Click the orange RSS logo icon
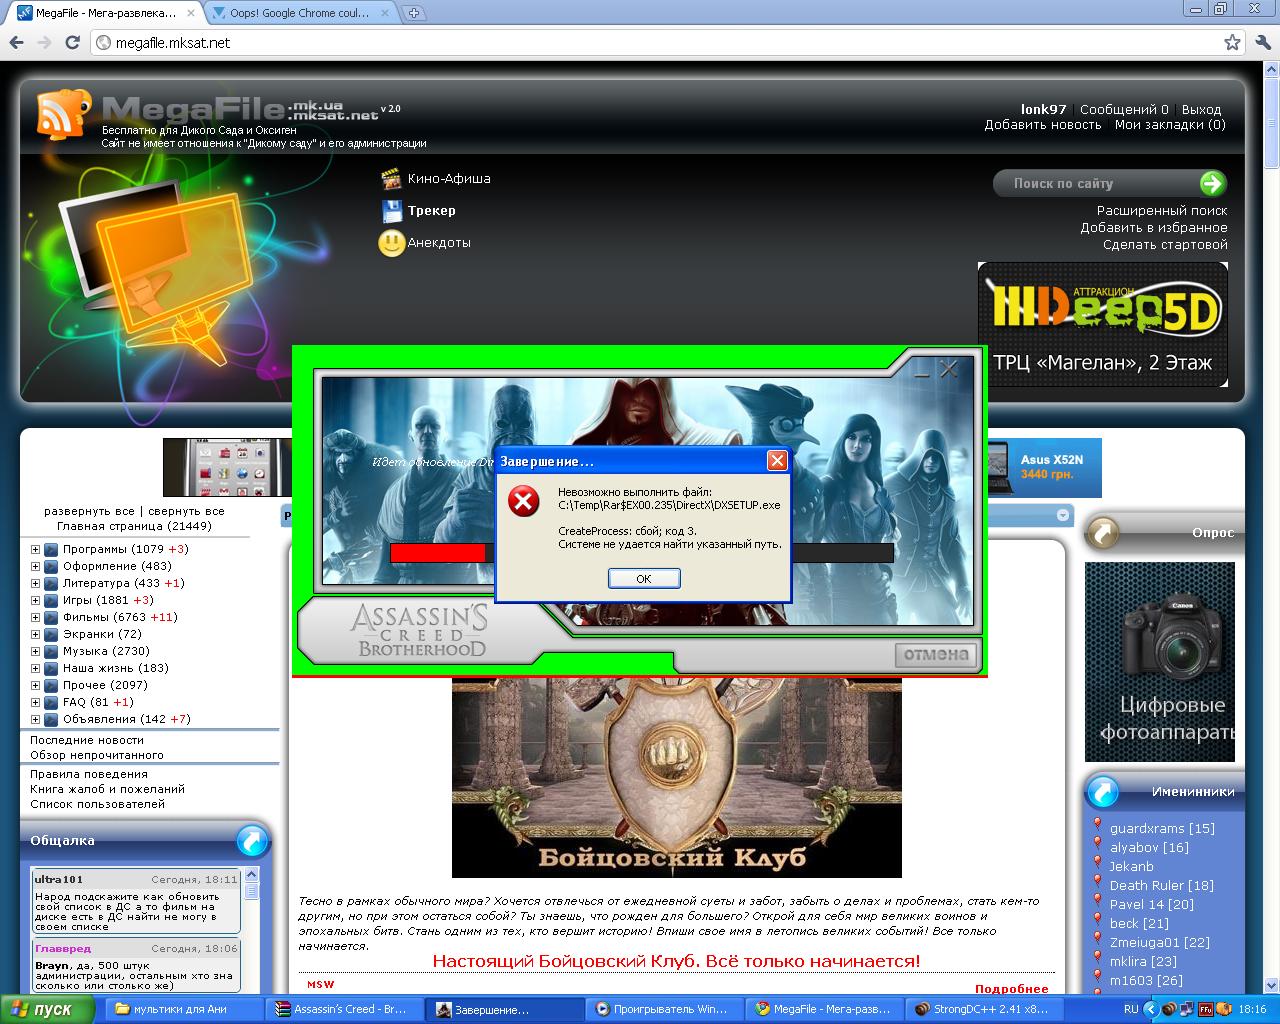The height and width of the screenshot is (1024, 1280). click(x=65, y=113)
